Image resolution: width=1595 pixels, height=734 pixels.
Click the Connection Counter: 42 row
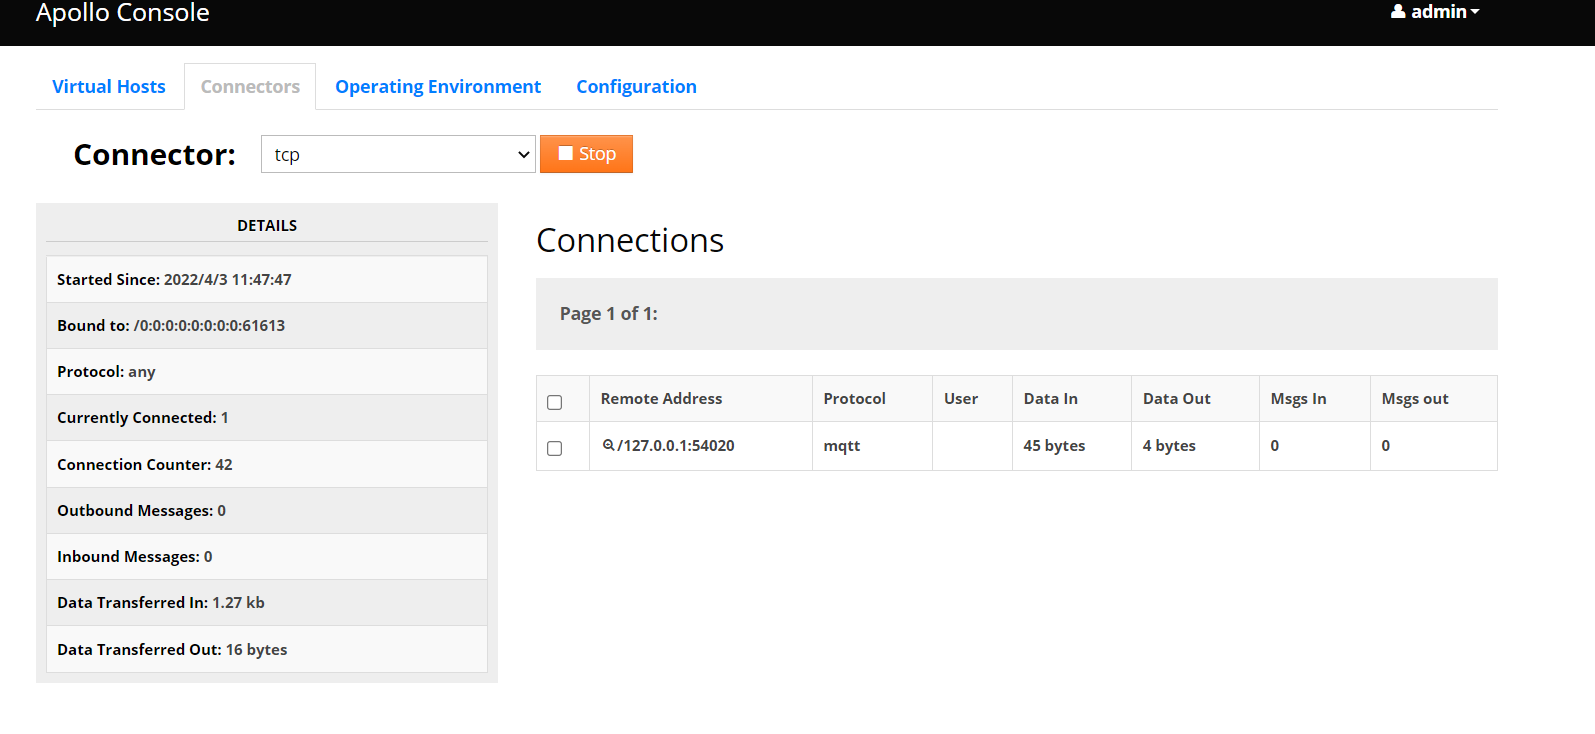[267, 465]
